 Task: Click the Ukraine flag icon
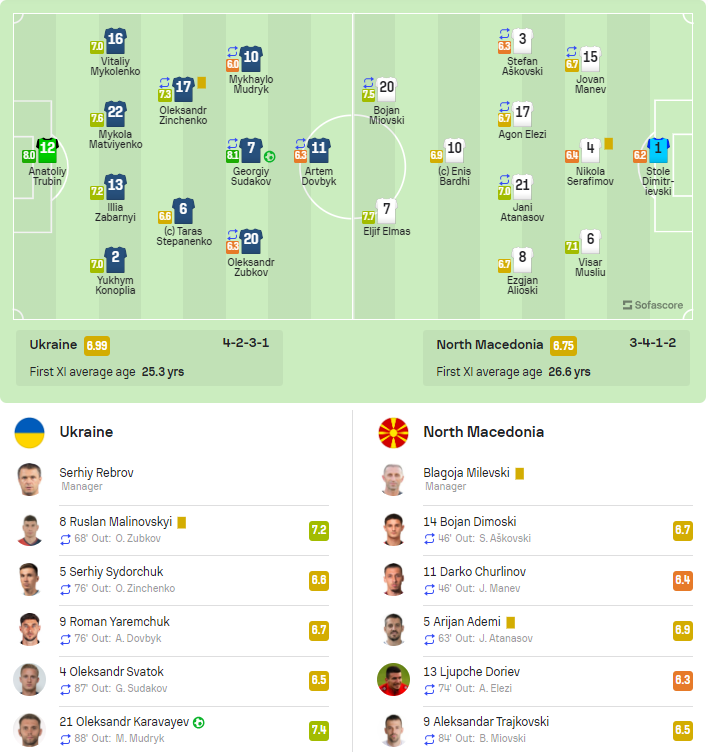[x=29, y=433]
